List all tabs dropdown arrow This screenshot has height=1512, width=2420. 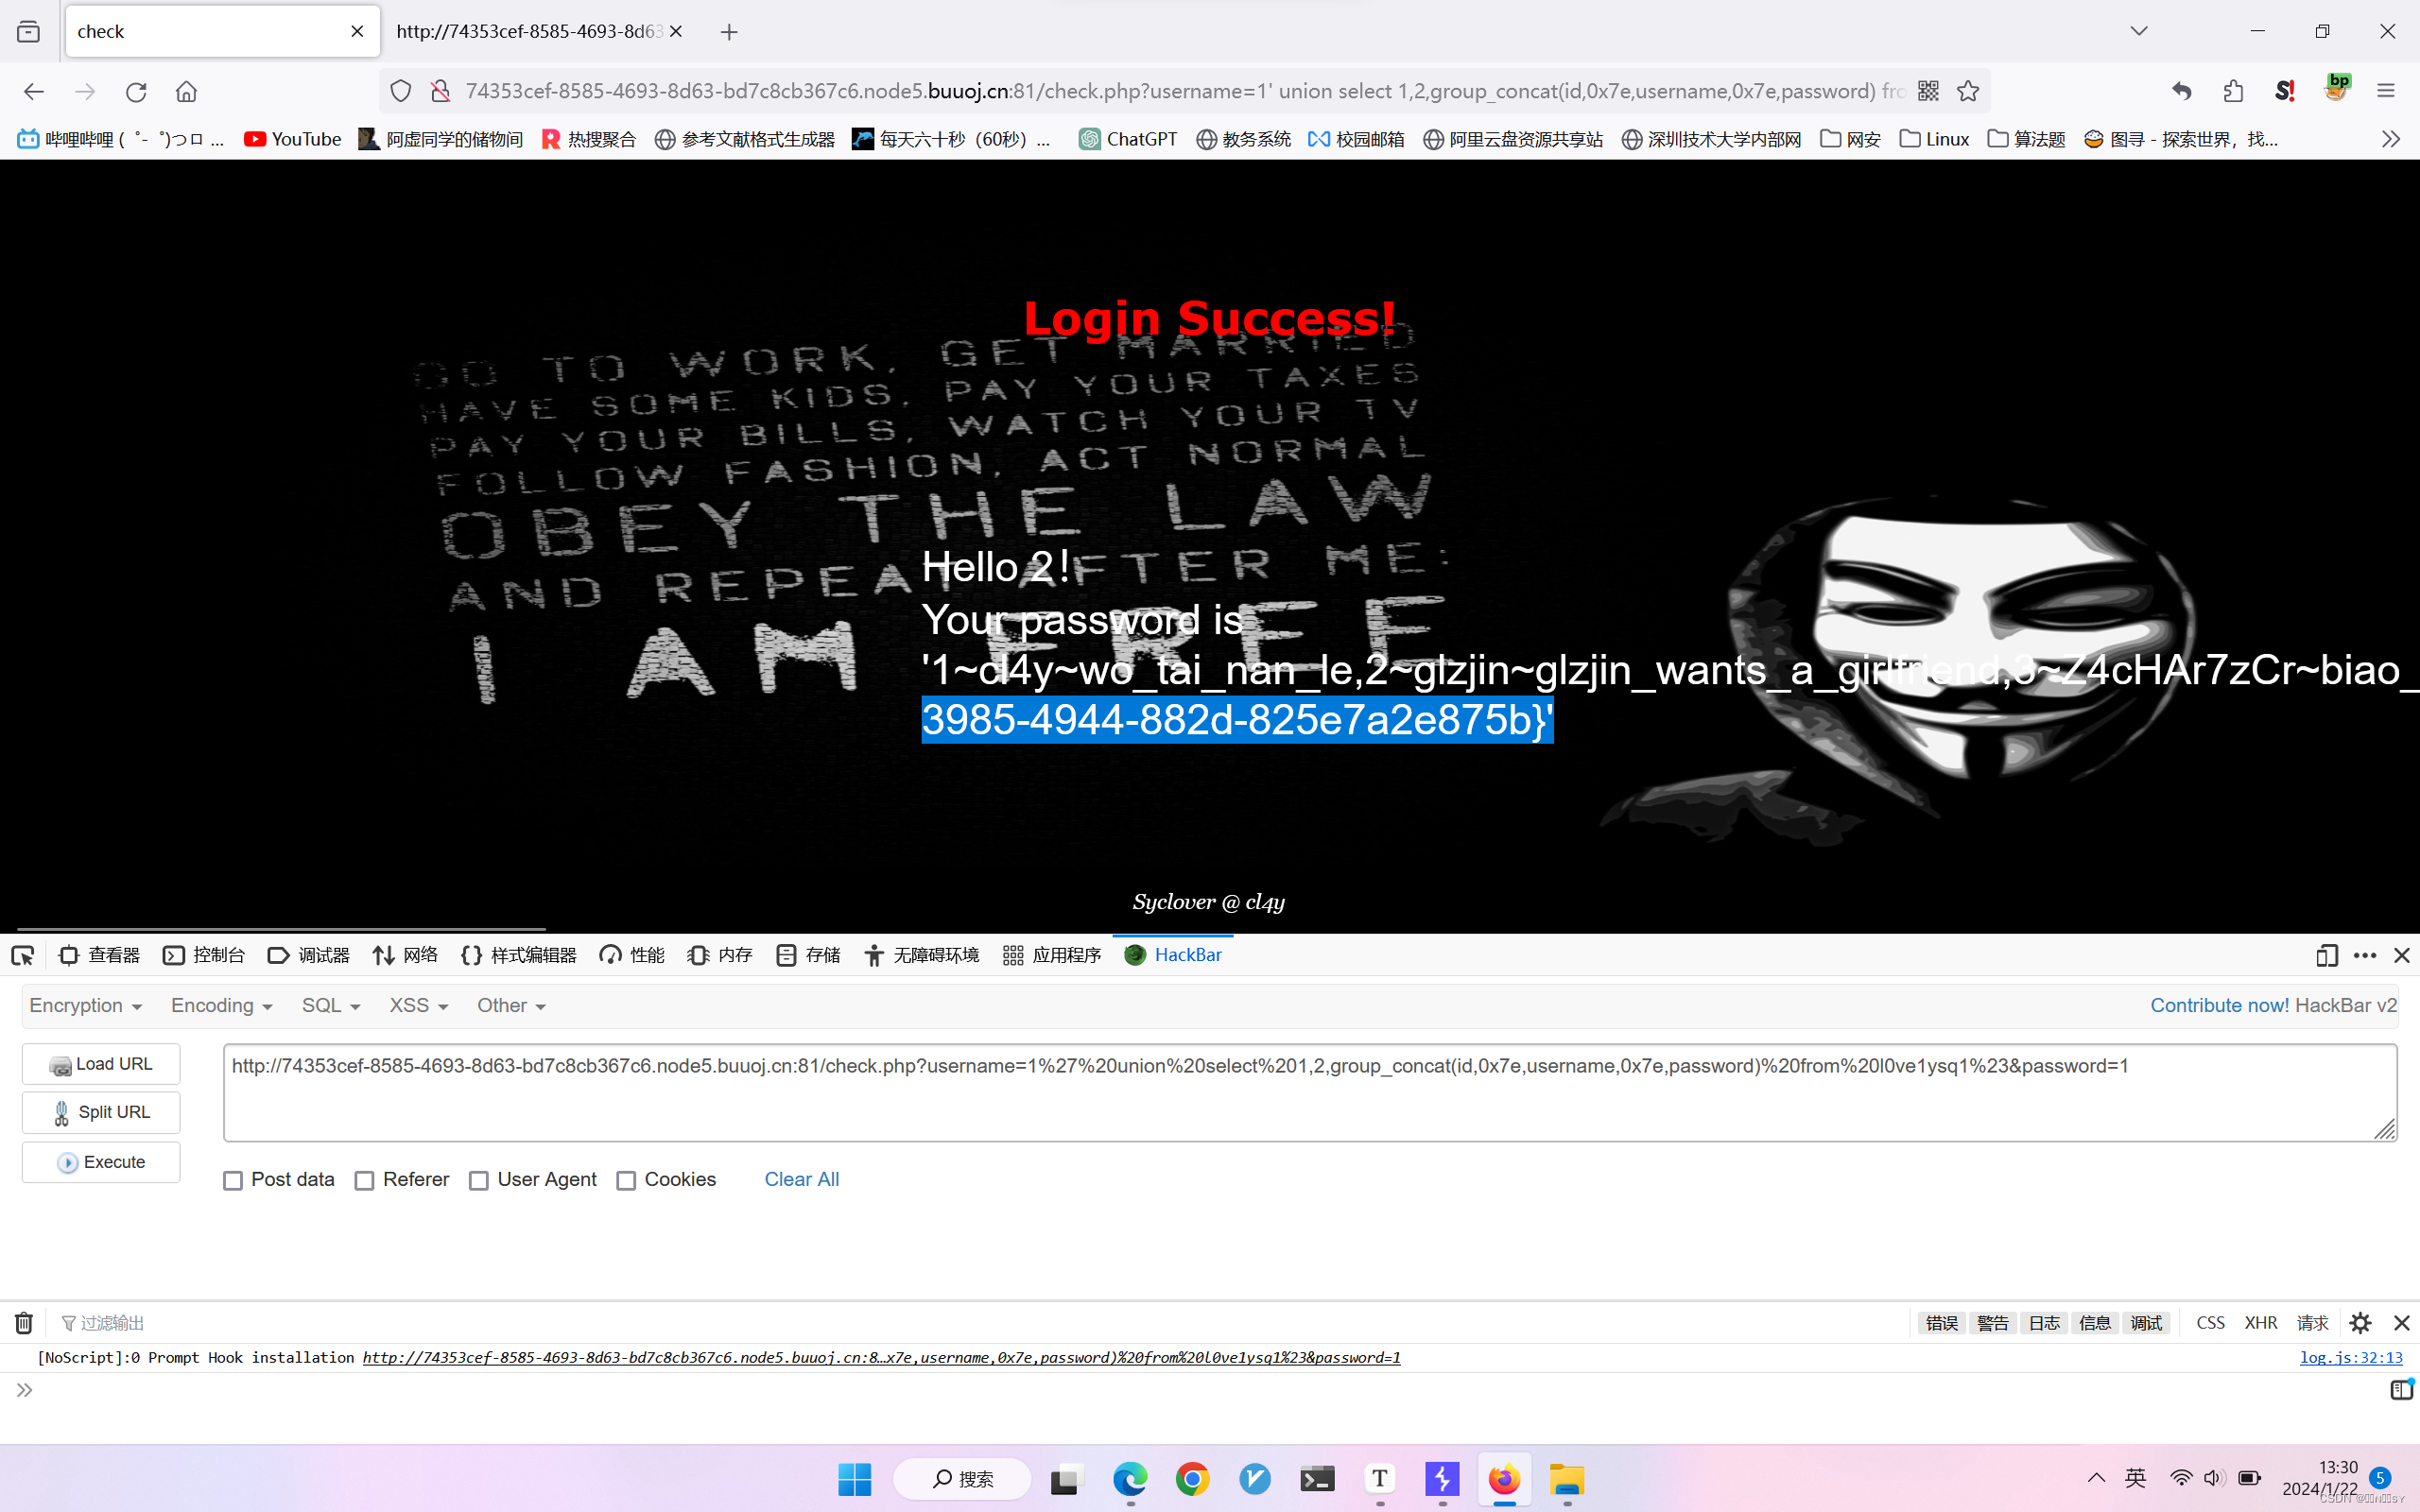[2139, 31]
